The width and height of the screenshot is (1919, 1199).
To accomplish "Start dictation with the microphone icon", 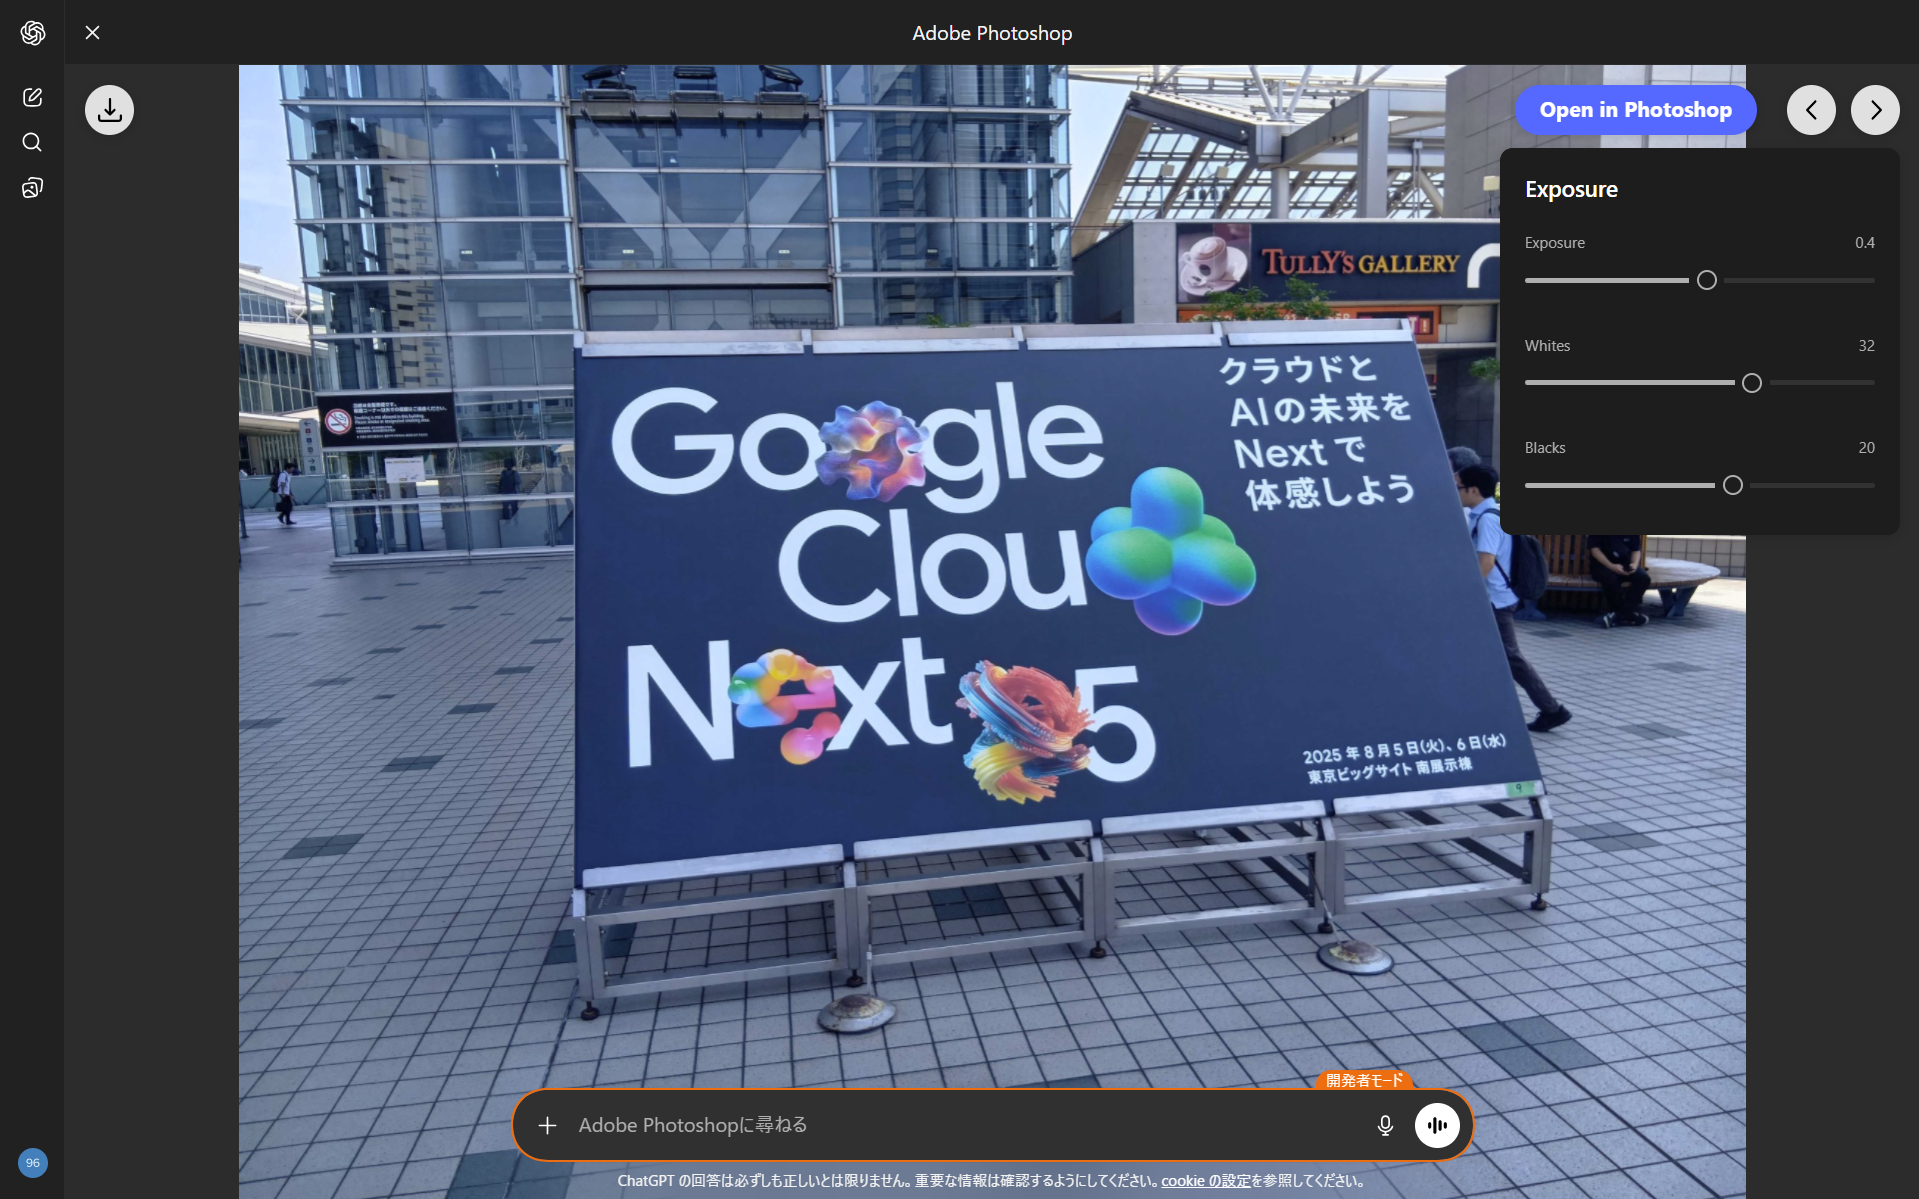I will tap(1385, 1125).
